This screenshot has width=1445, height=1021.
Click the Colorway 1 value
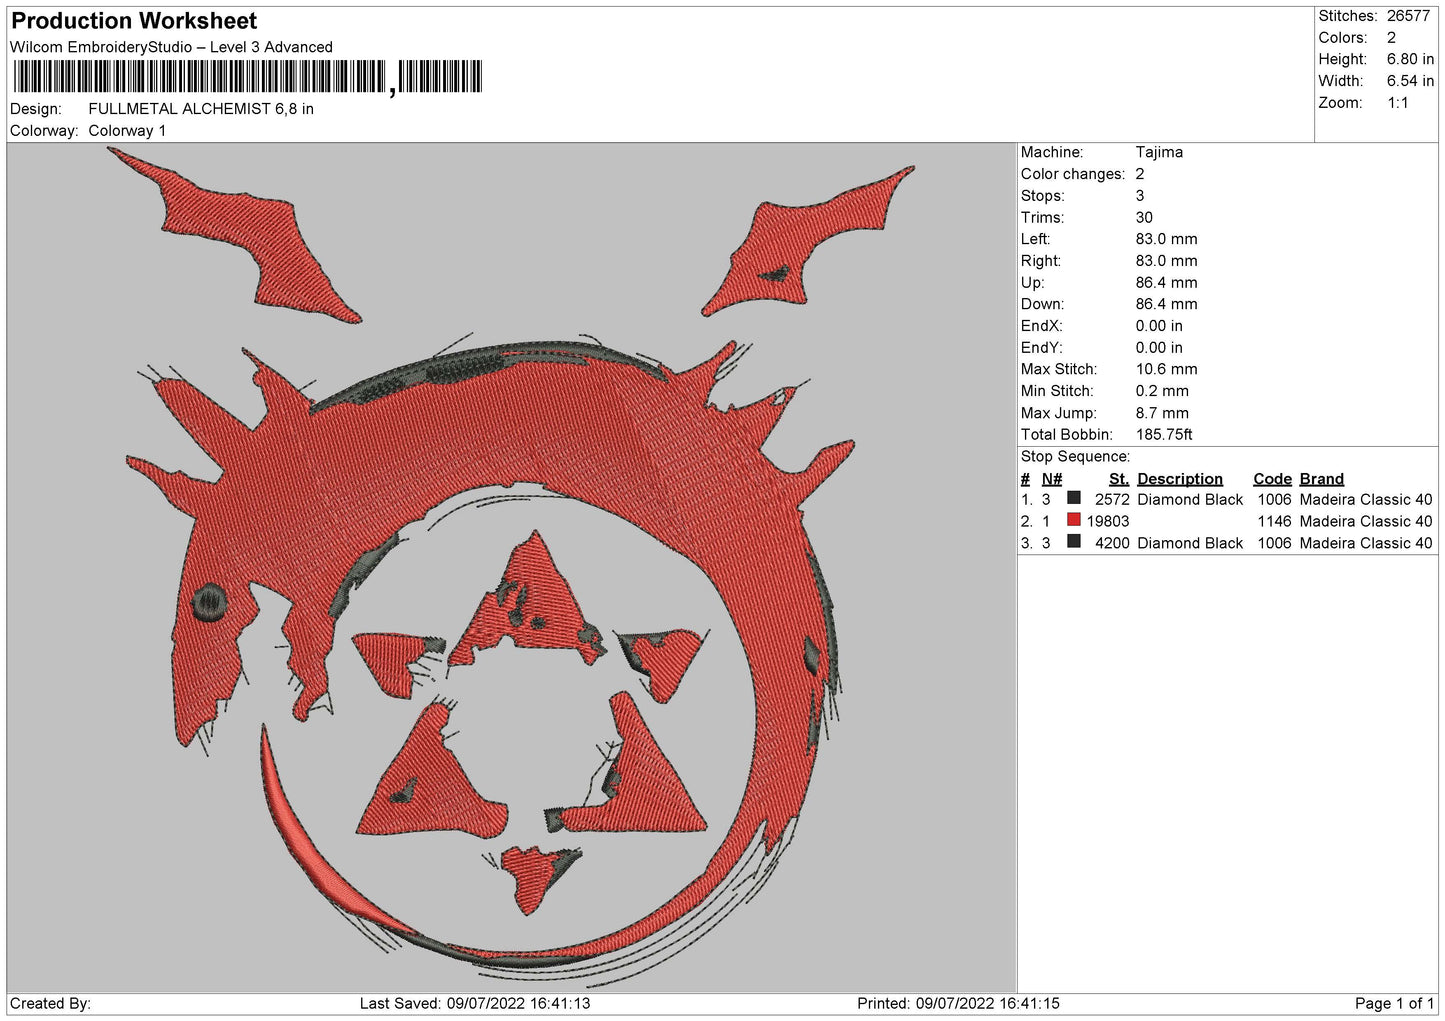coord(127,131)
